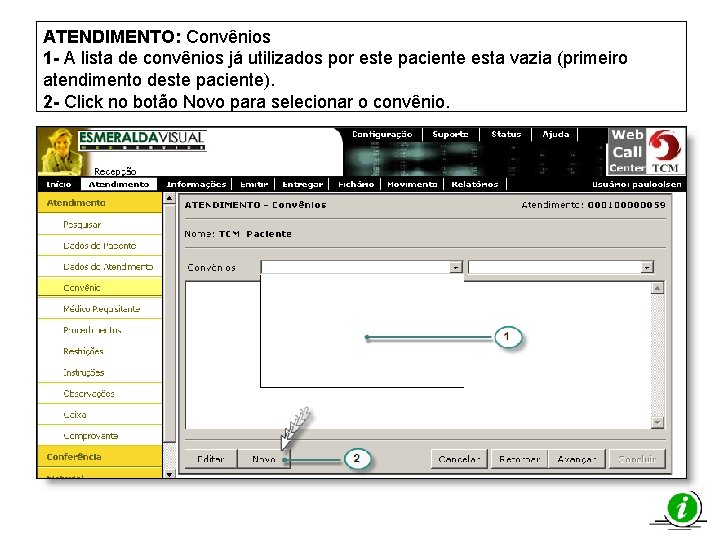Open the Web Call Center panel

coord(627,151)
